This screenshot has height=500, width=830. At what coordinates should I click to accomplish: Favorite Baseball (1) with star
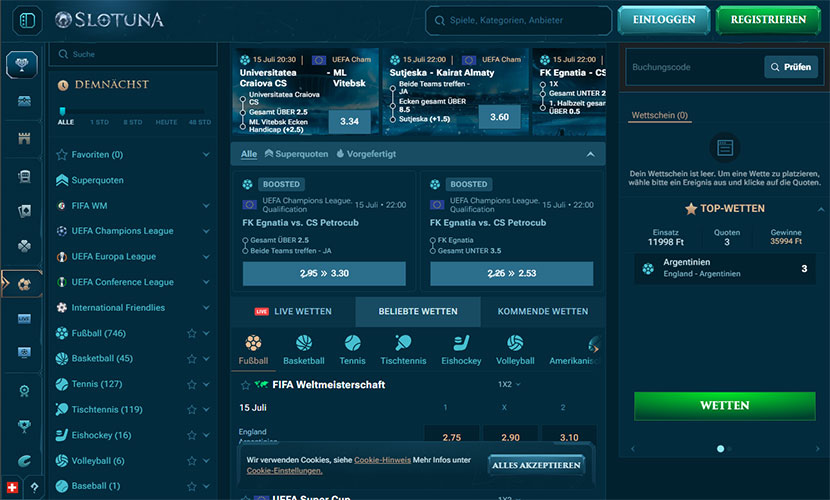(x=192, y=486)
